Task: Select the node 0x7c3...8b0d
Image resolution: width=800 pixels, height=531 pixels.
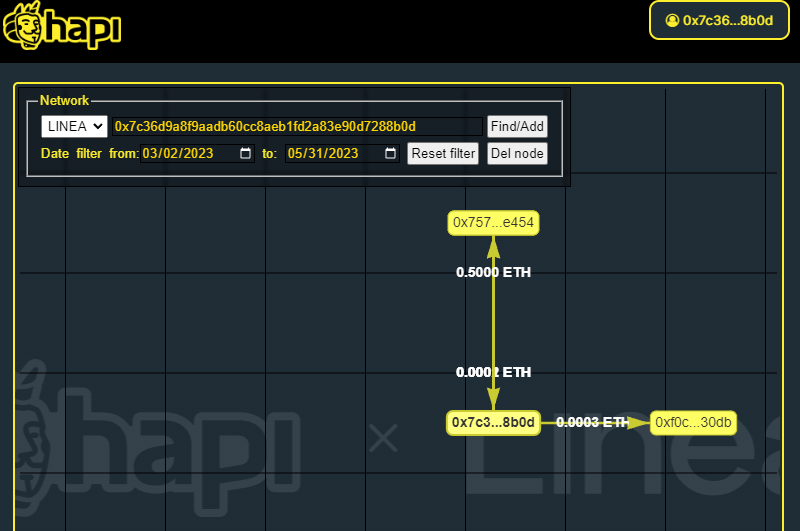Action: pos(493,423)
